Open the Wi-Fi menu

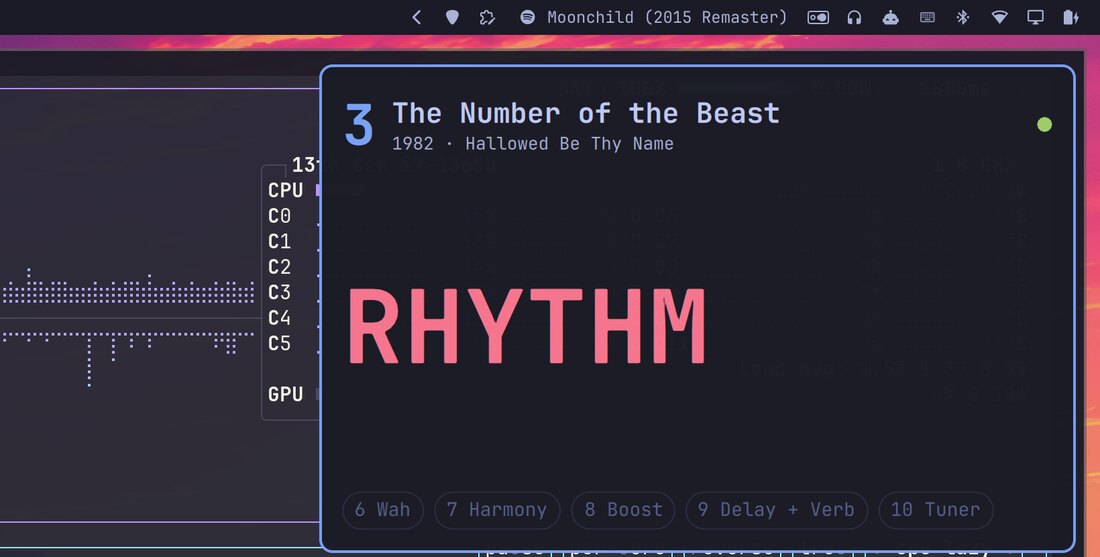[x=1000, y=18]
